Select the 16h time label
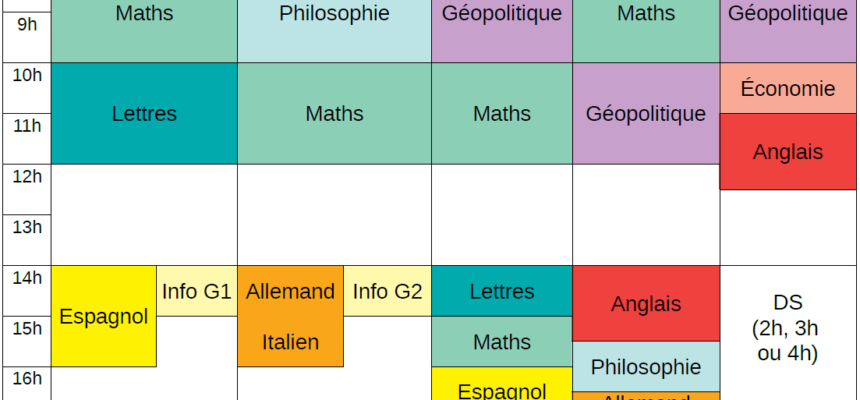The image size is (860, 400). coord(26,378)
